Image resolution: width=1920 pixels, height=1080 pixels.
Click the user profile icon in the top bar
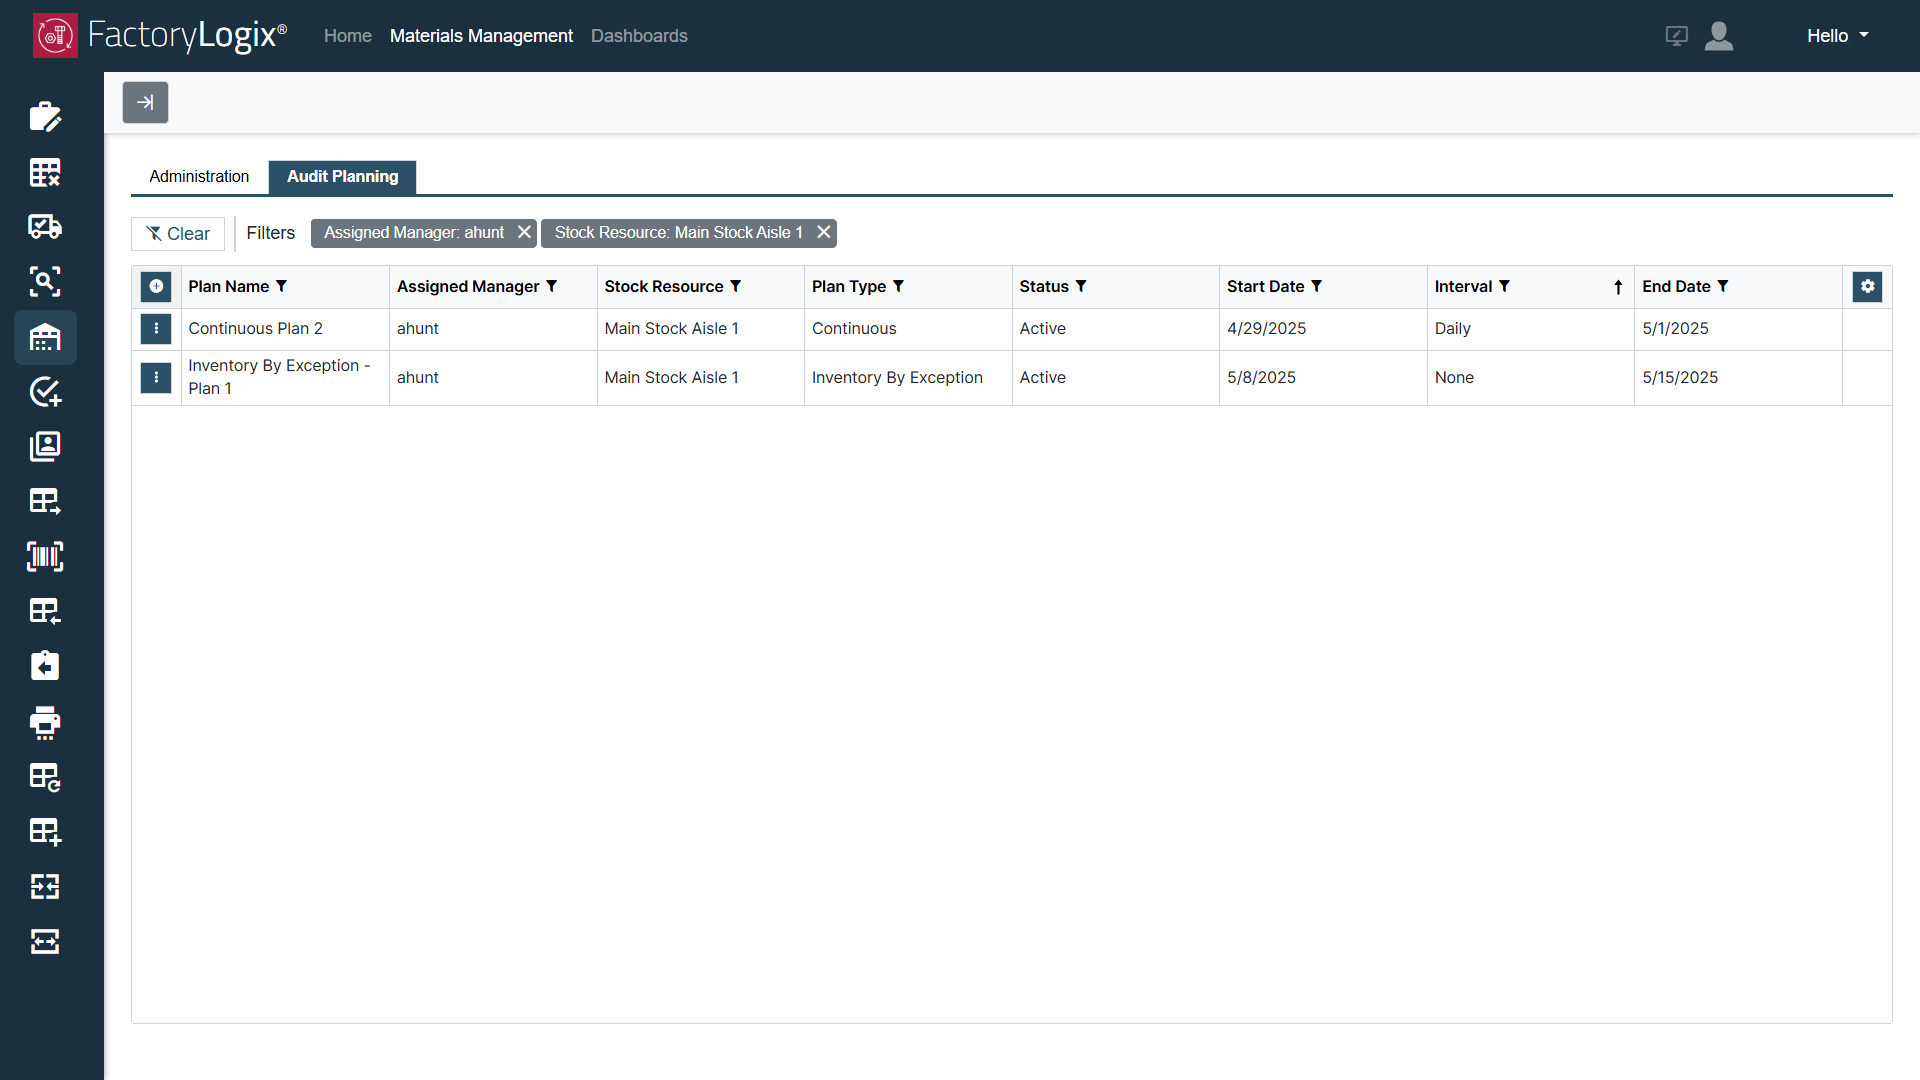coord(1719,36)
